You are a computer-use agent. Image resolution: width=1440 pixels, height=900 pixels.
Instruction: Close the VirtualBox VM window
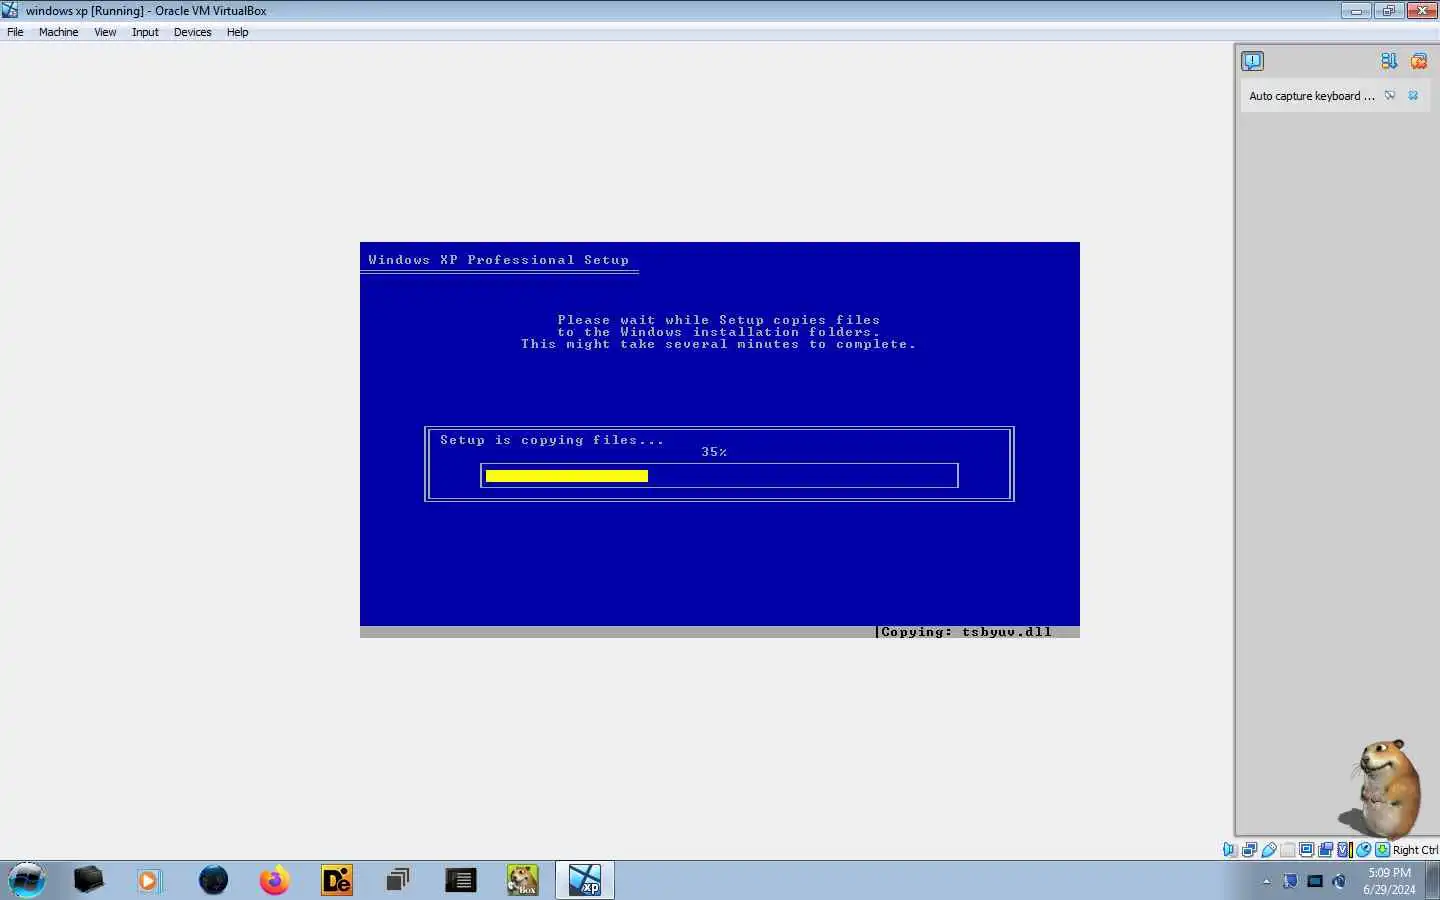tap(1422, 11)
